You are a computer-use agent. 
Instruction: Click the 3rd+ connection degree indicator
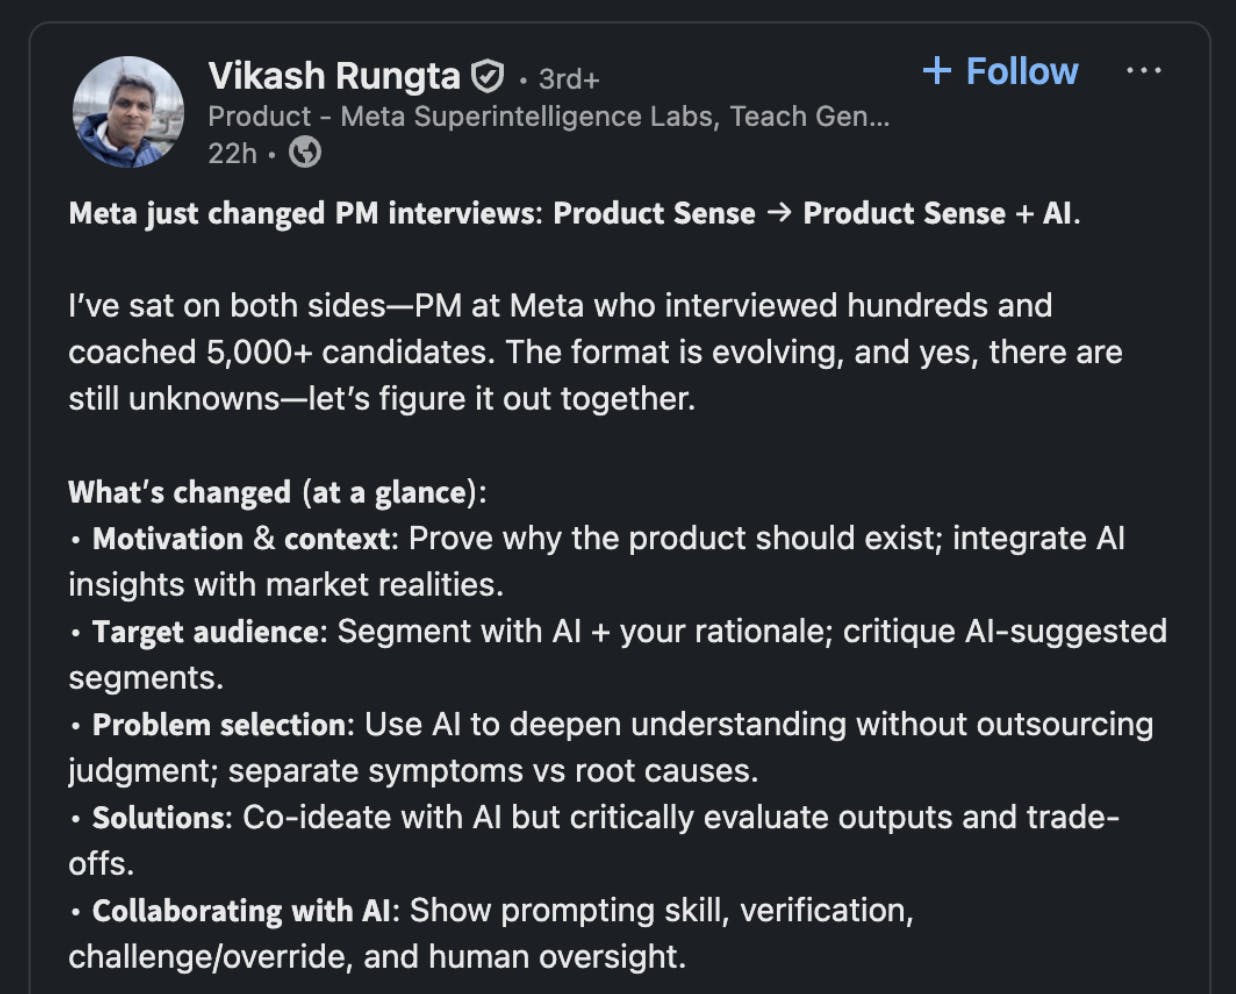tap(568, 76)
